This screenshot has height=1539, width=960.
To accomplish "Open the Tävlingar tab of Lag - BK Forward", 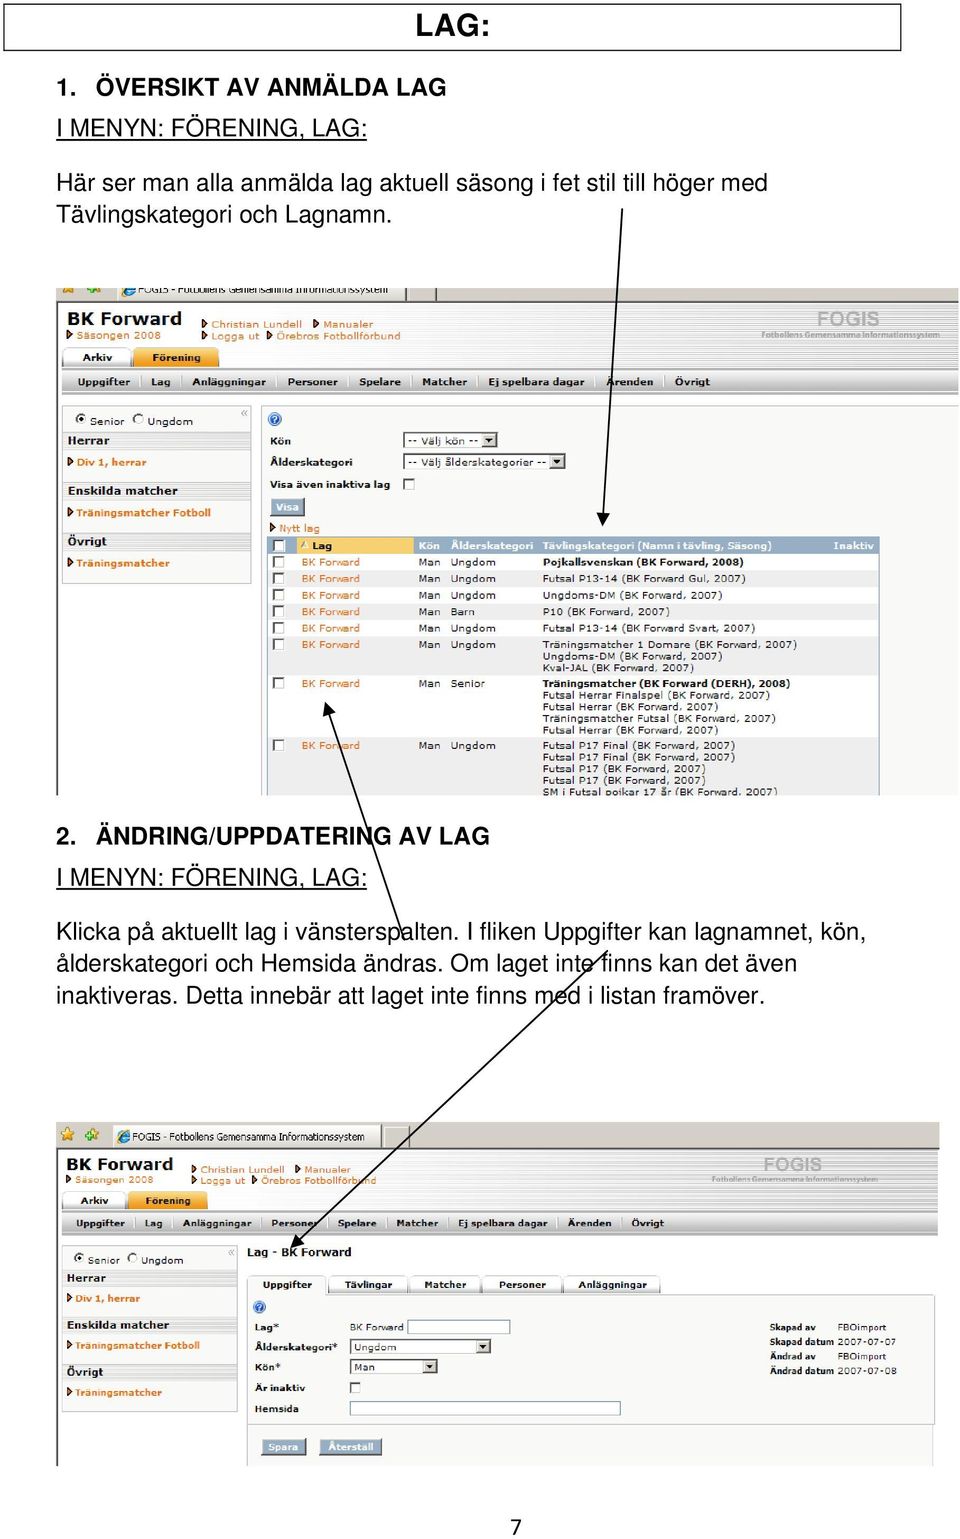I will coord(368,1284).
